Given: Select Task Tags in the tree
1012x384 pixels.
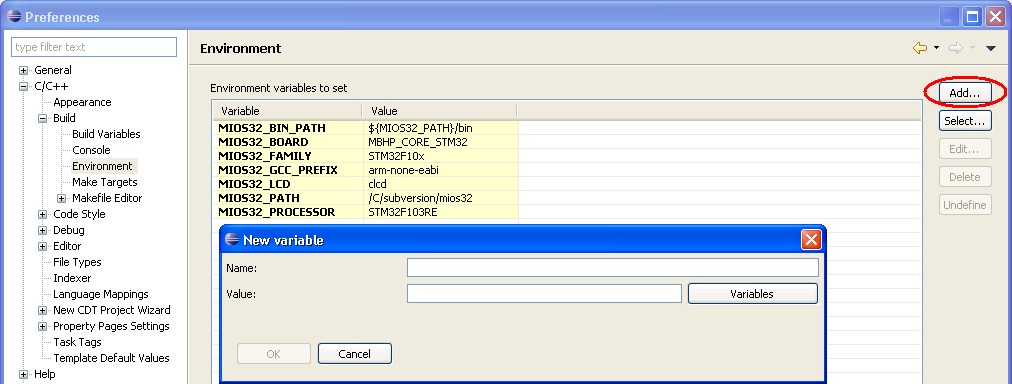Looking at the screenshot, I should pyautogui.click(x=77, y=342).
